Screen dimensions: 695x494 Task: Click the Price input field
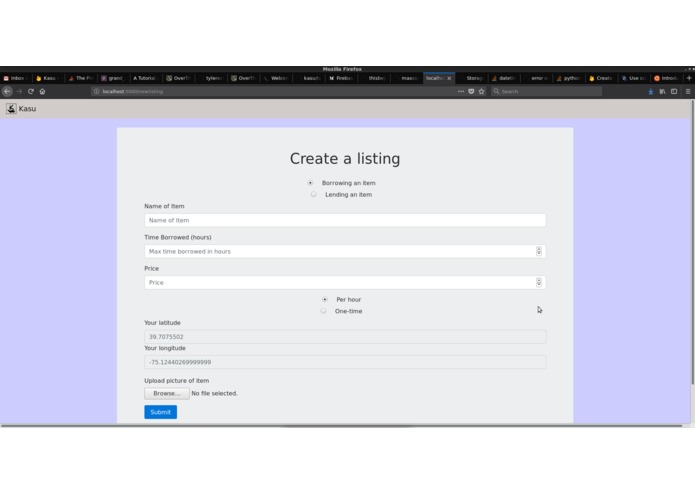pyautogui.click(x=345, y=282)
